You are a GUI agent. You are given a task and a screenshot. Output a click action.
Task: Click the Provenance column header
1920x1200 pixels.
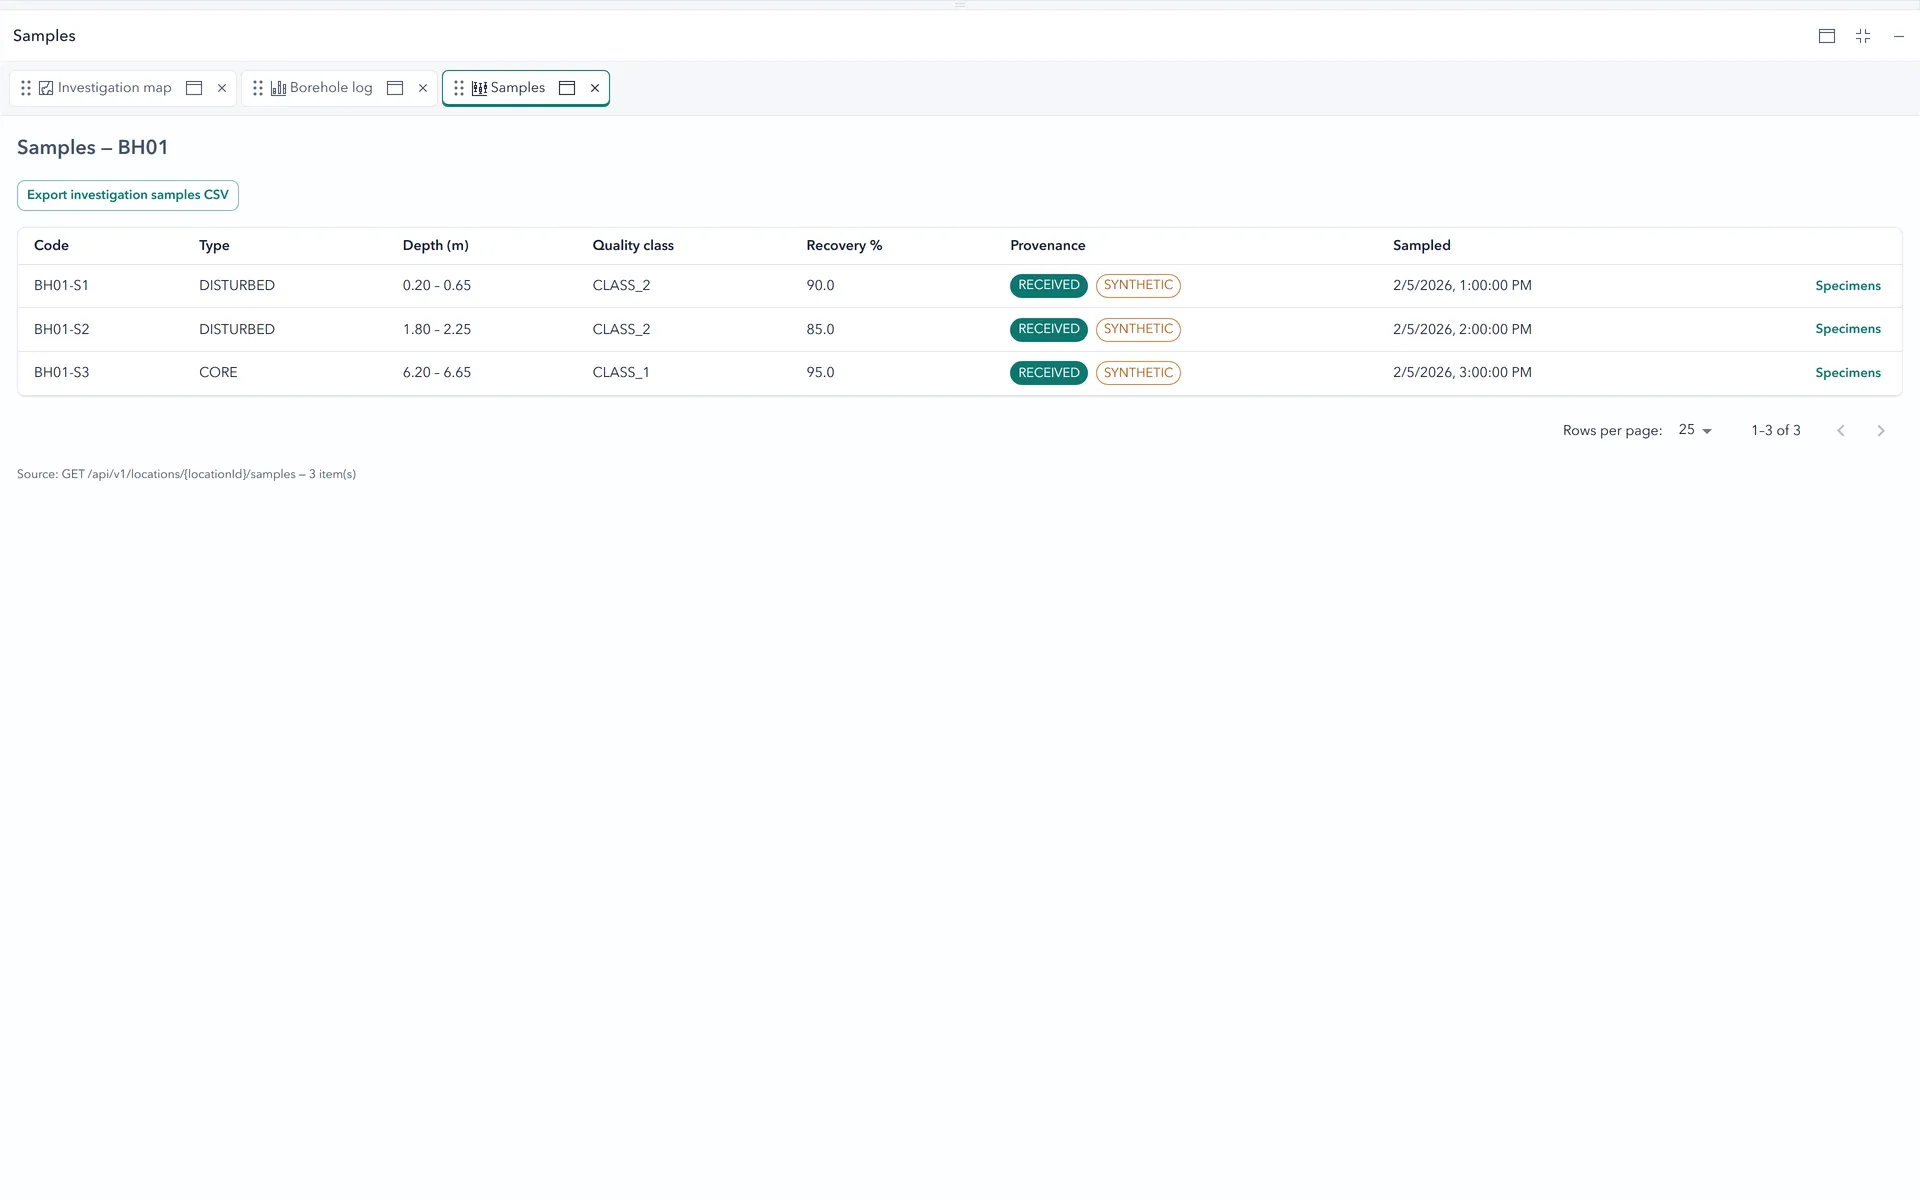(1048, 246)
